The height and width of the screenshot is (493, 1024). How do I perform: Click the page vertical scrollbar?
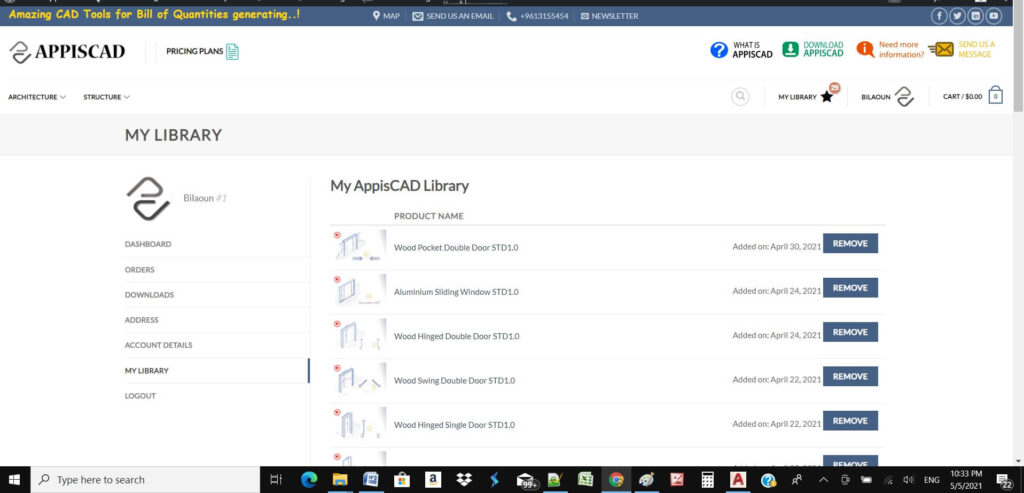tap(1018, 59)
